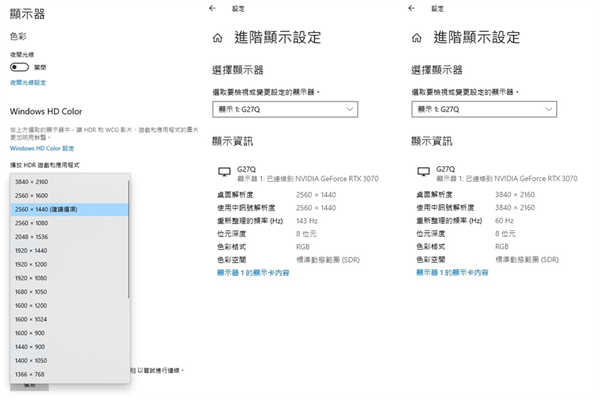Select 2560 × 1600 in the resolution list
The height and width of the screenshot is (400, 600).
70,196
